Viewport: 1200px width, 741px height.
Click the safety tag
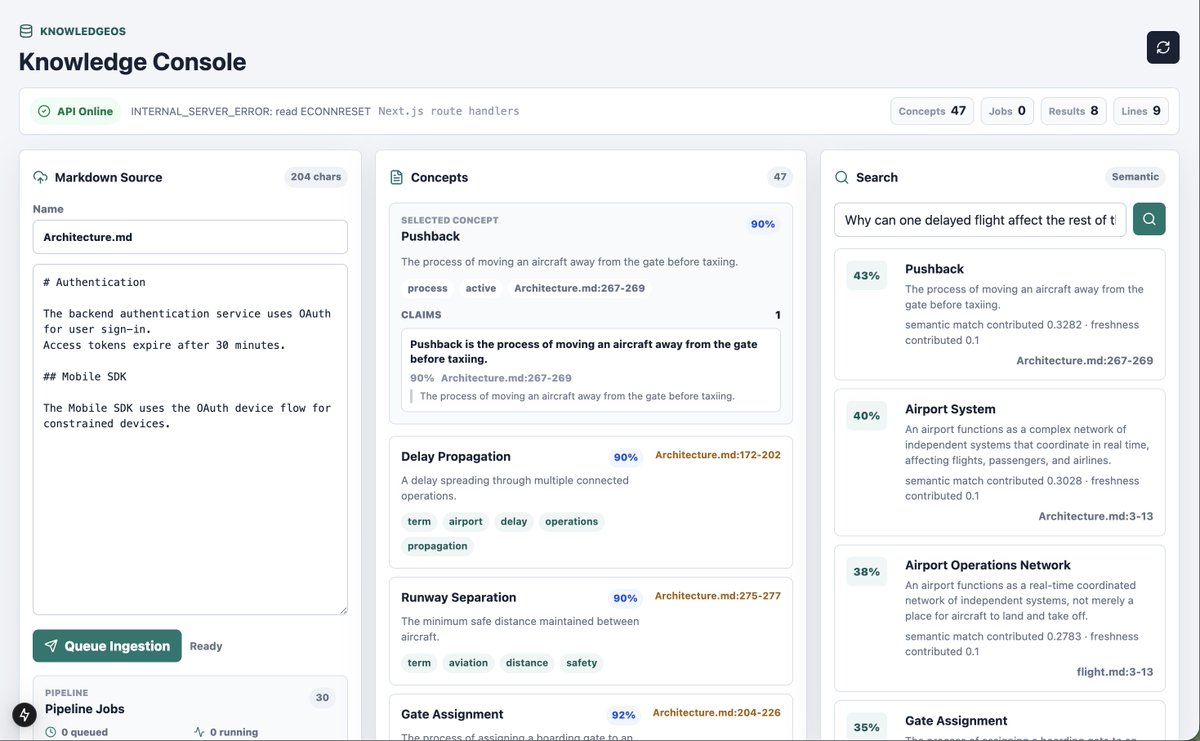click(581, 662)
